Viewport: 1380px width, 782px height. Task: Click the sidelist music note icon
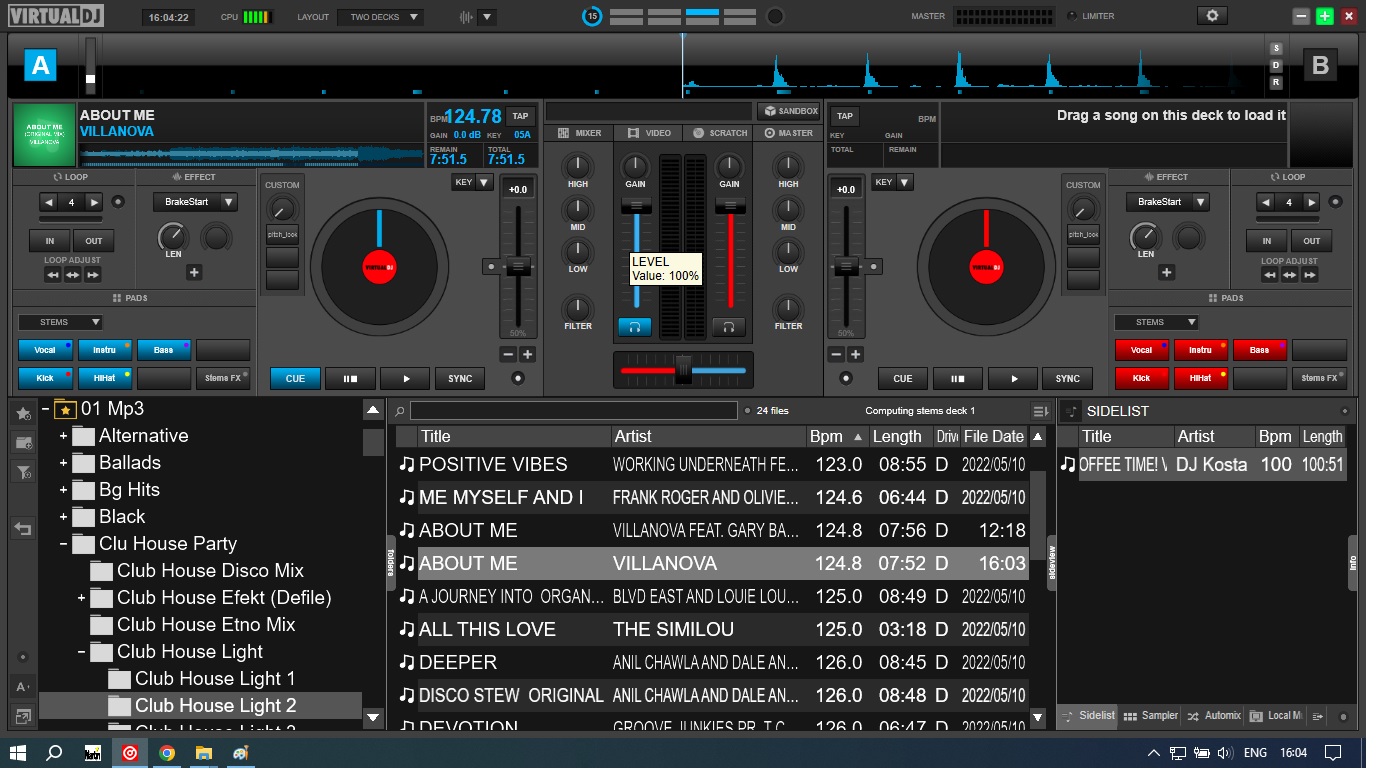(x=1071, y=411)
